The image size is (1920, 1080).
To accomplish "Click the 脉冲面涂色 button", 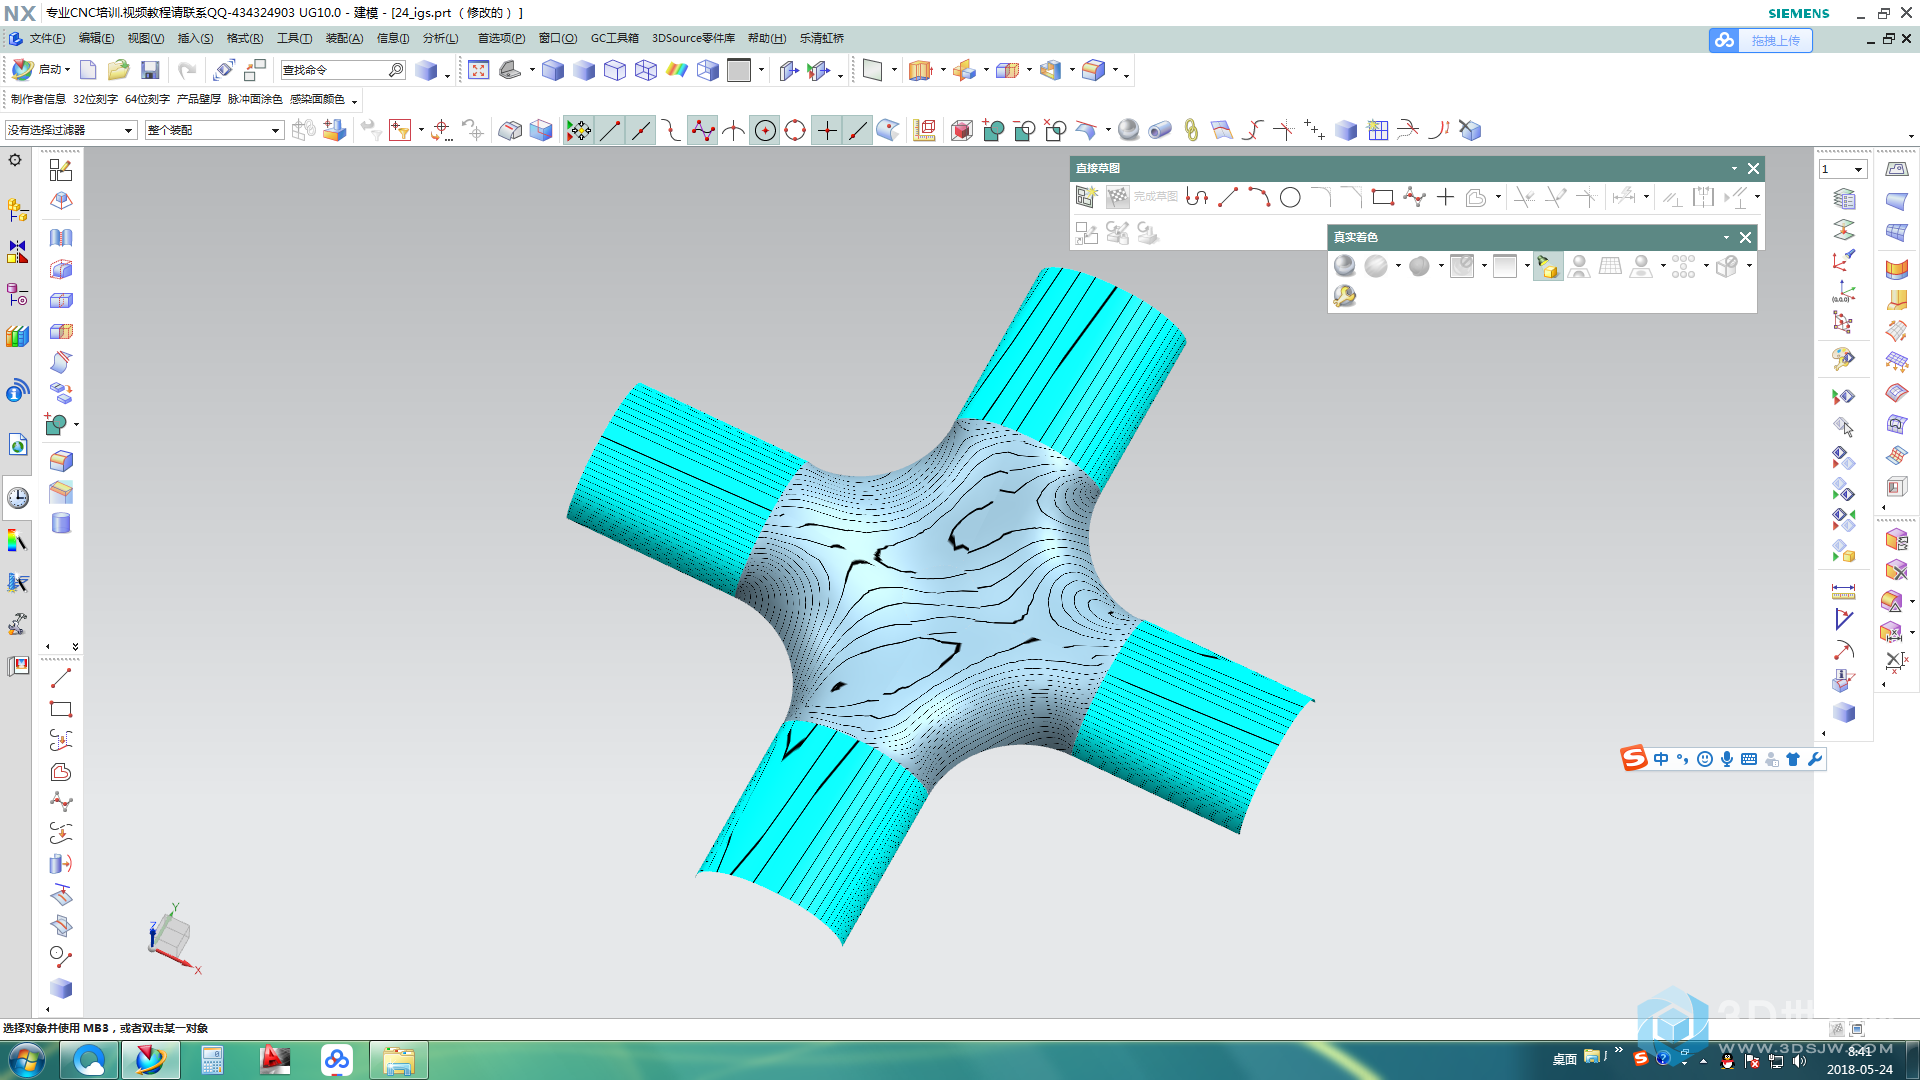I will coord(255,99).
